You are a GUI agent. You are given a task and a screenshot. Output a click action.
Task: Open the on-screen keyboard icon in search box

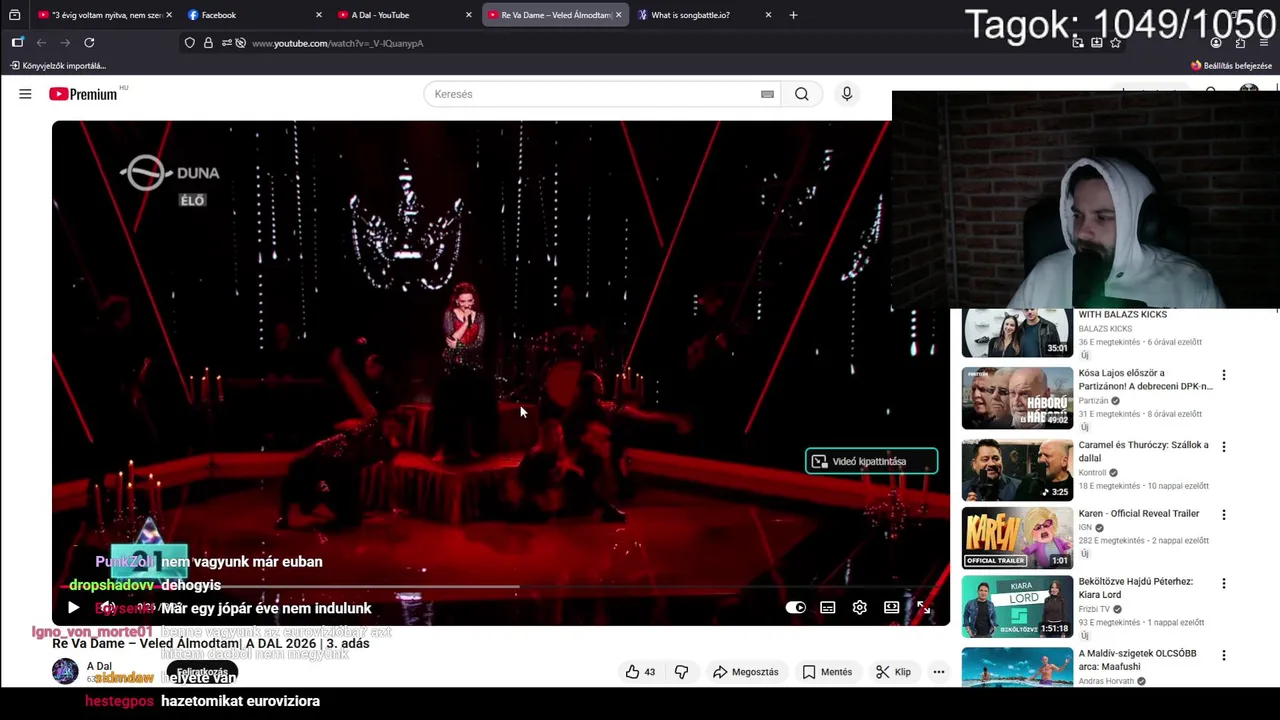click(767, 94)
